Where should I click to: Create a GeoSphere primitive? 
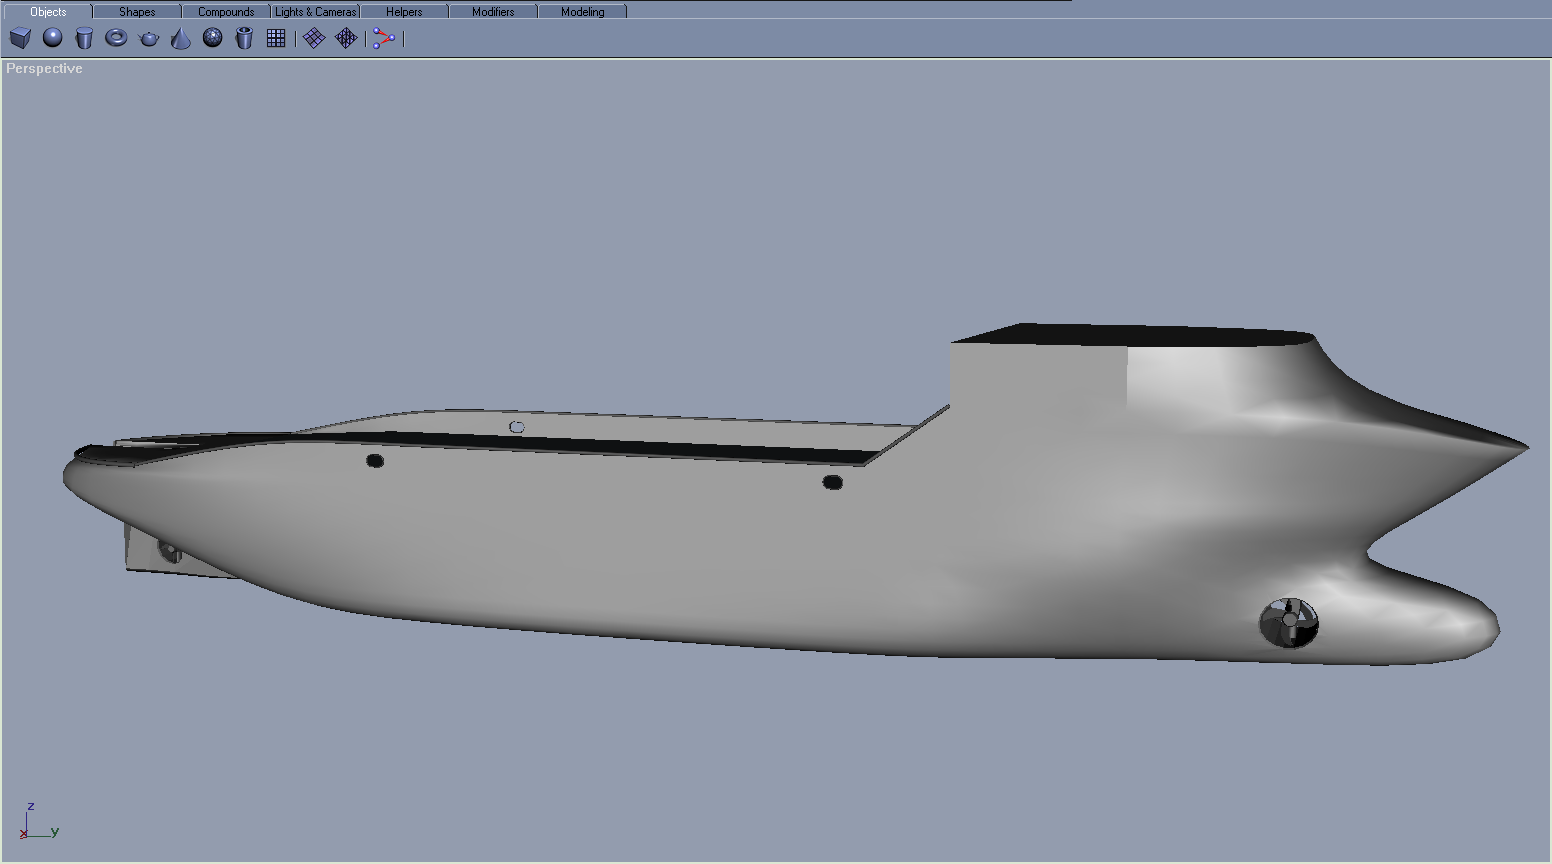(212, 38)
